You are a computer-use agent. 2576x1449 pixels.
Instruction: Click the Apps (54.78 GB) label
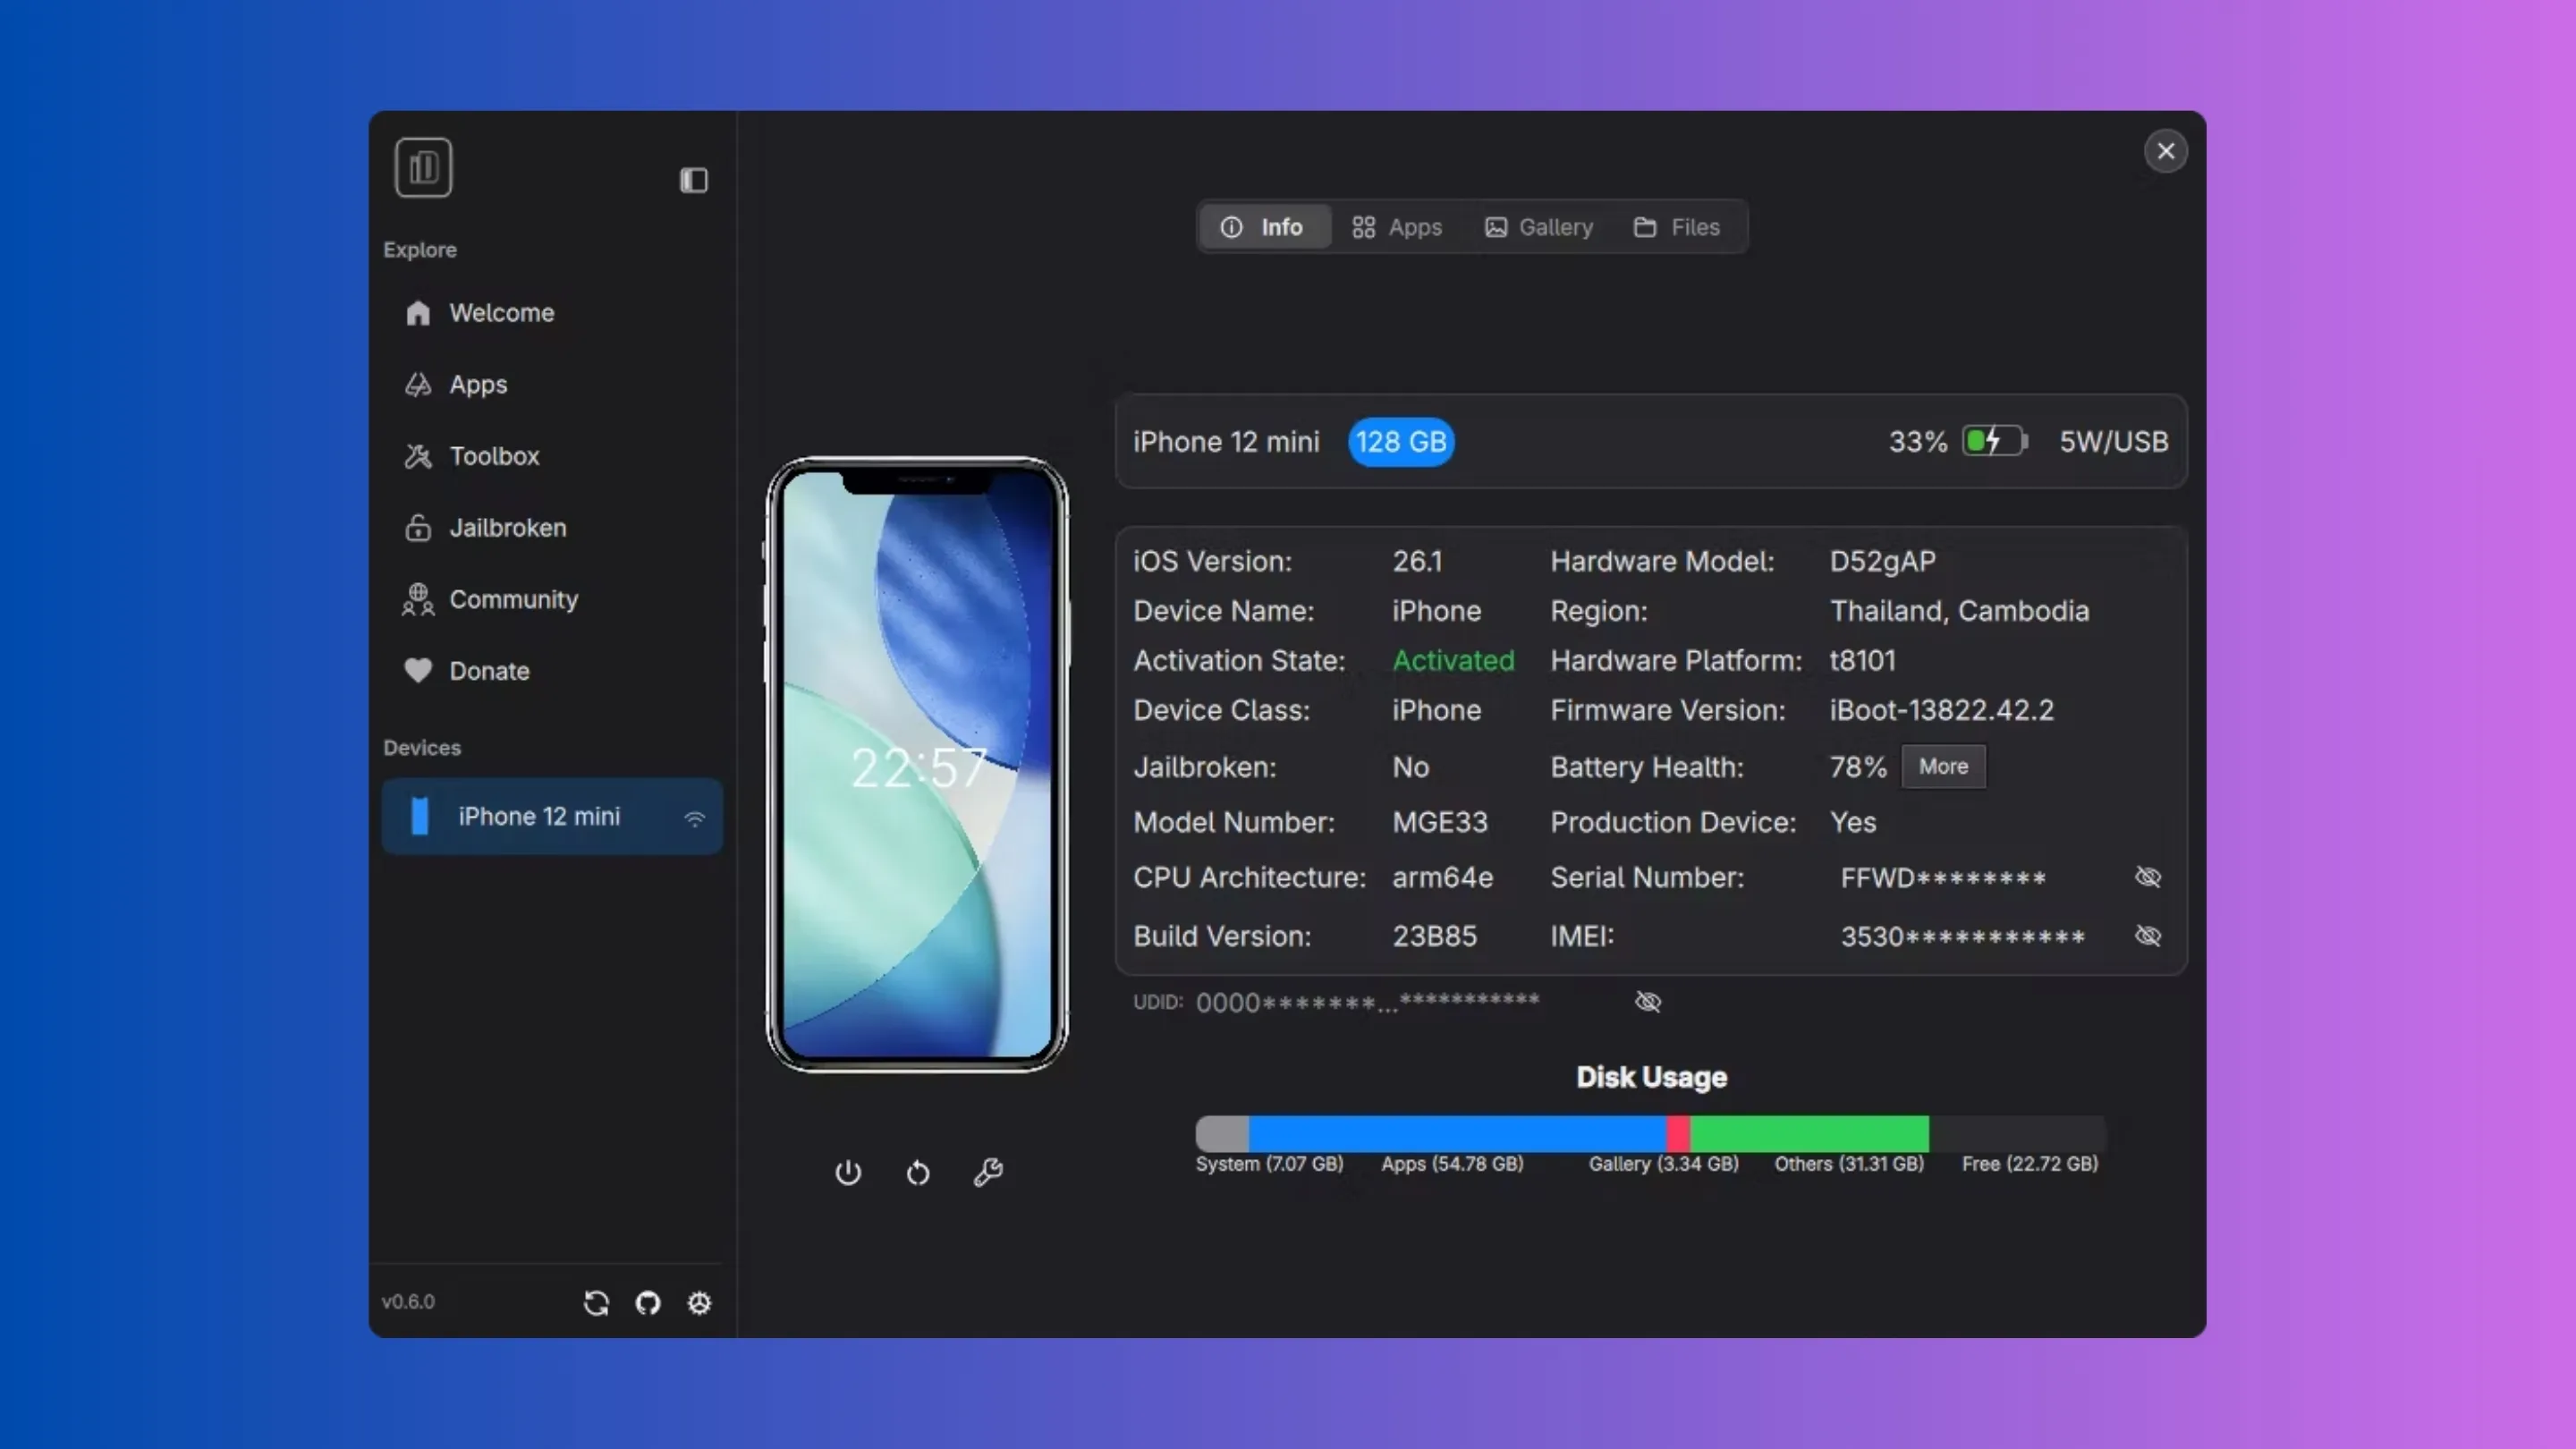(1452, 1164)
